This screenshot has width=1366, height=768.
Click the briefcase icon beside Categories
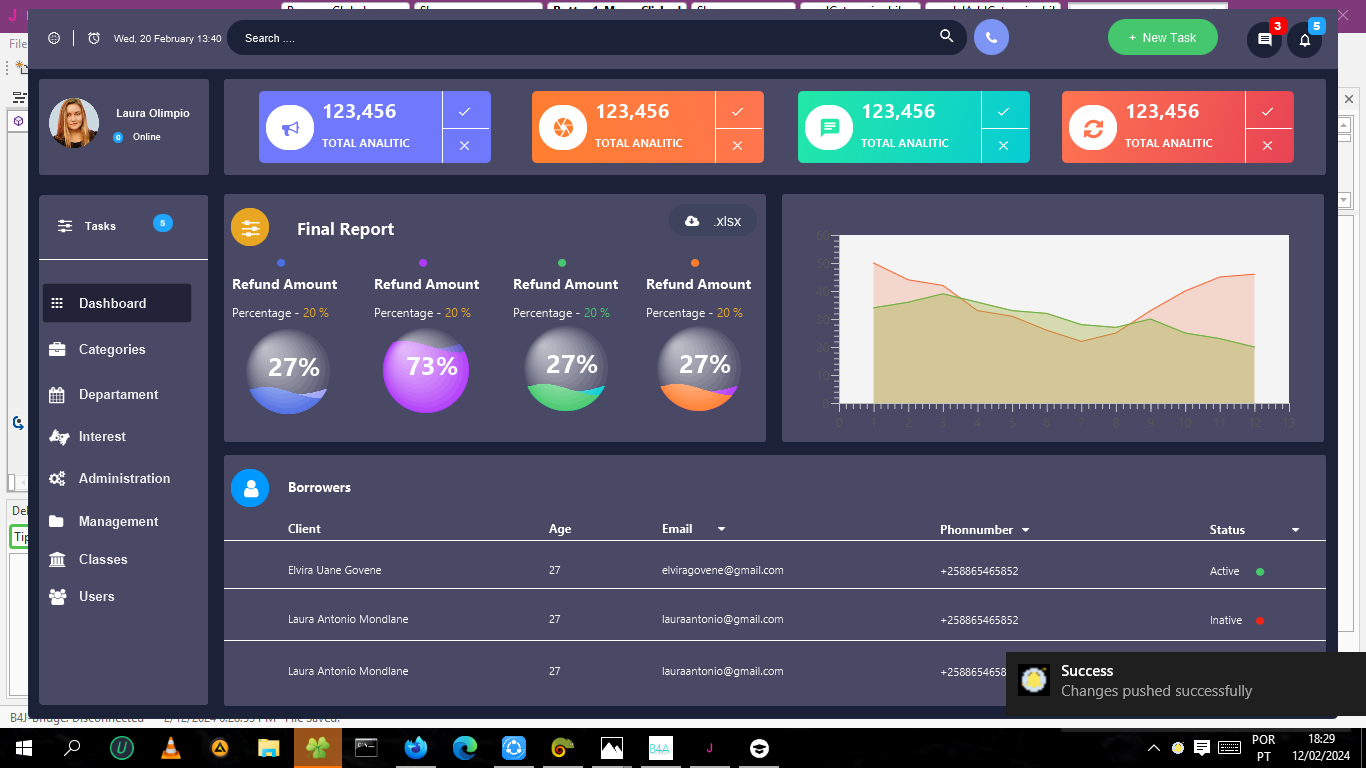(x=57, y=349)
